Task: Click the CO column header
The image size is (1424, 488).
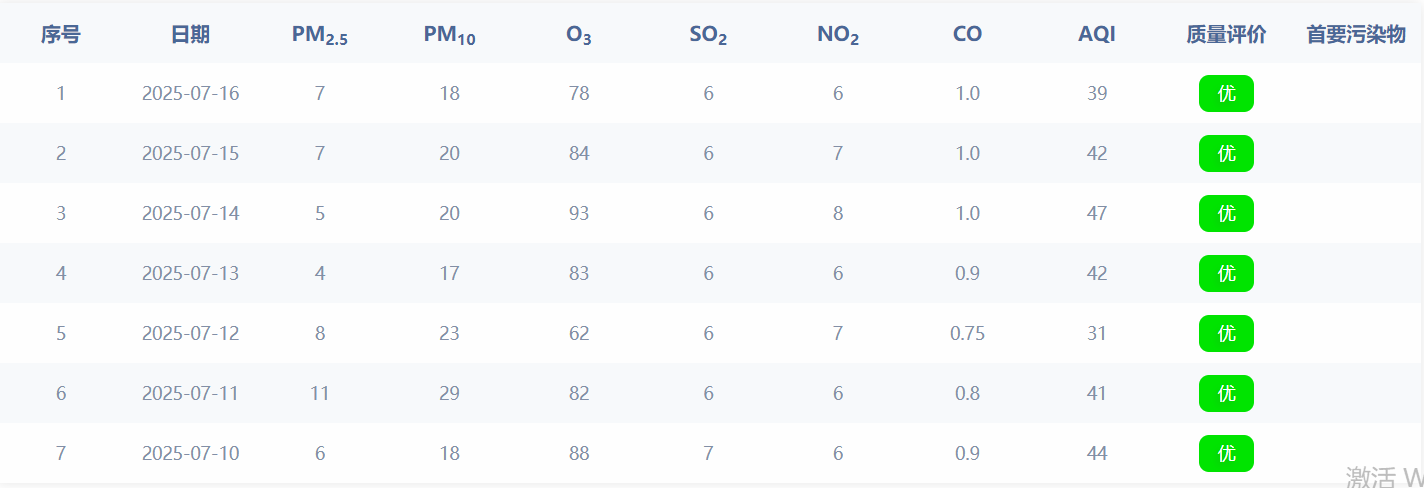Action: point(967,34)
